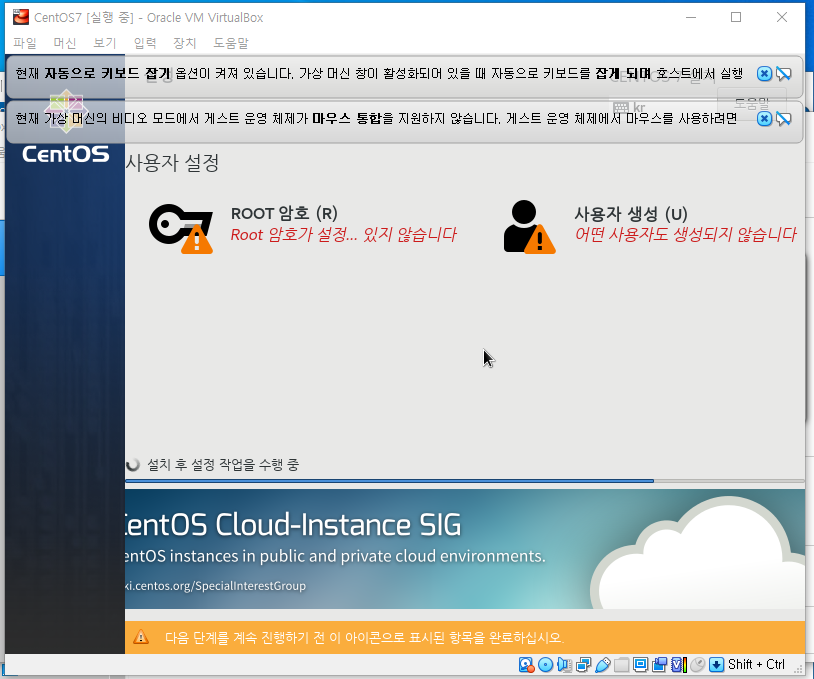This screenshot has height=679, width=814.
Task: Click the host key arrow icon
Action: click(716, 664)
